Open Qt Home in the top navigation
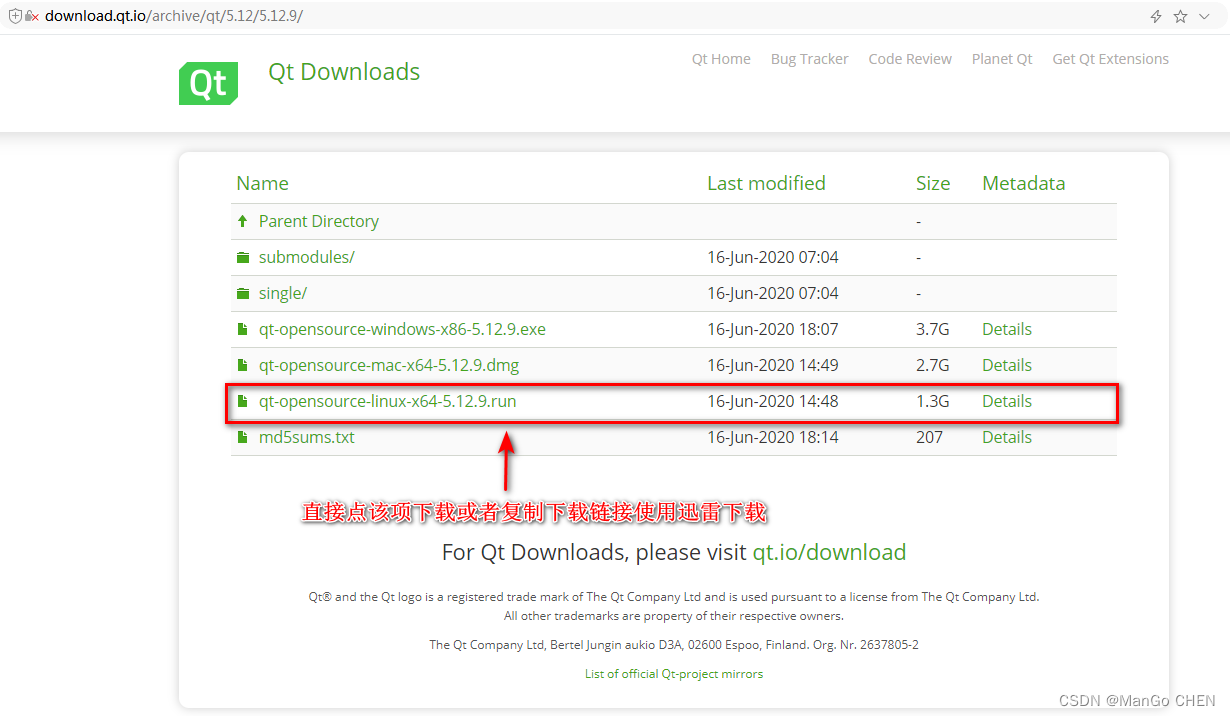 pyautogui.click(x=721, y=59)
